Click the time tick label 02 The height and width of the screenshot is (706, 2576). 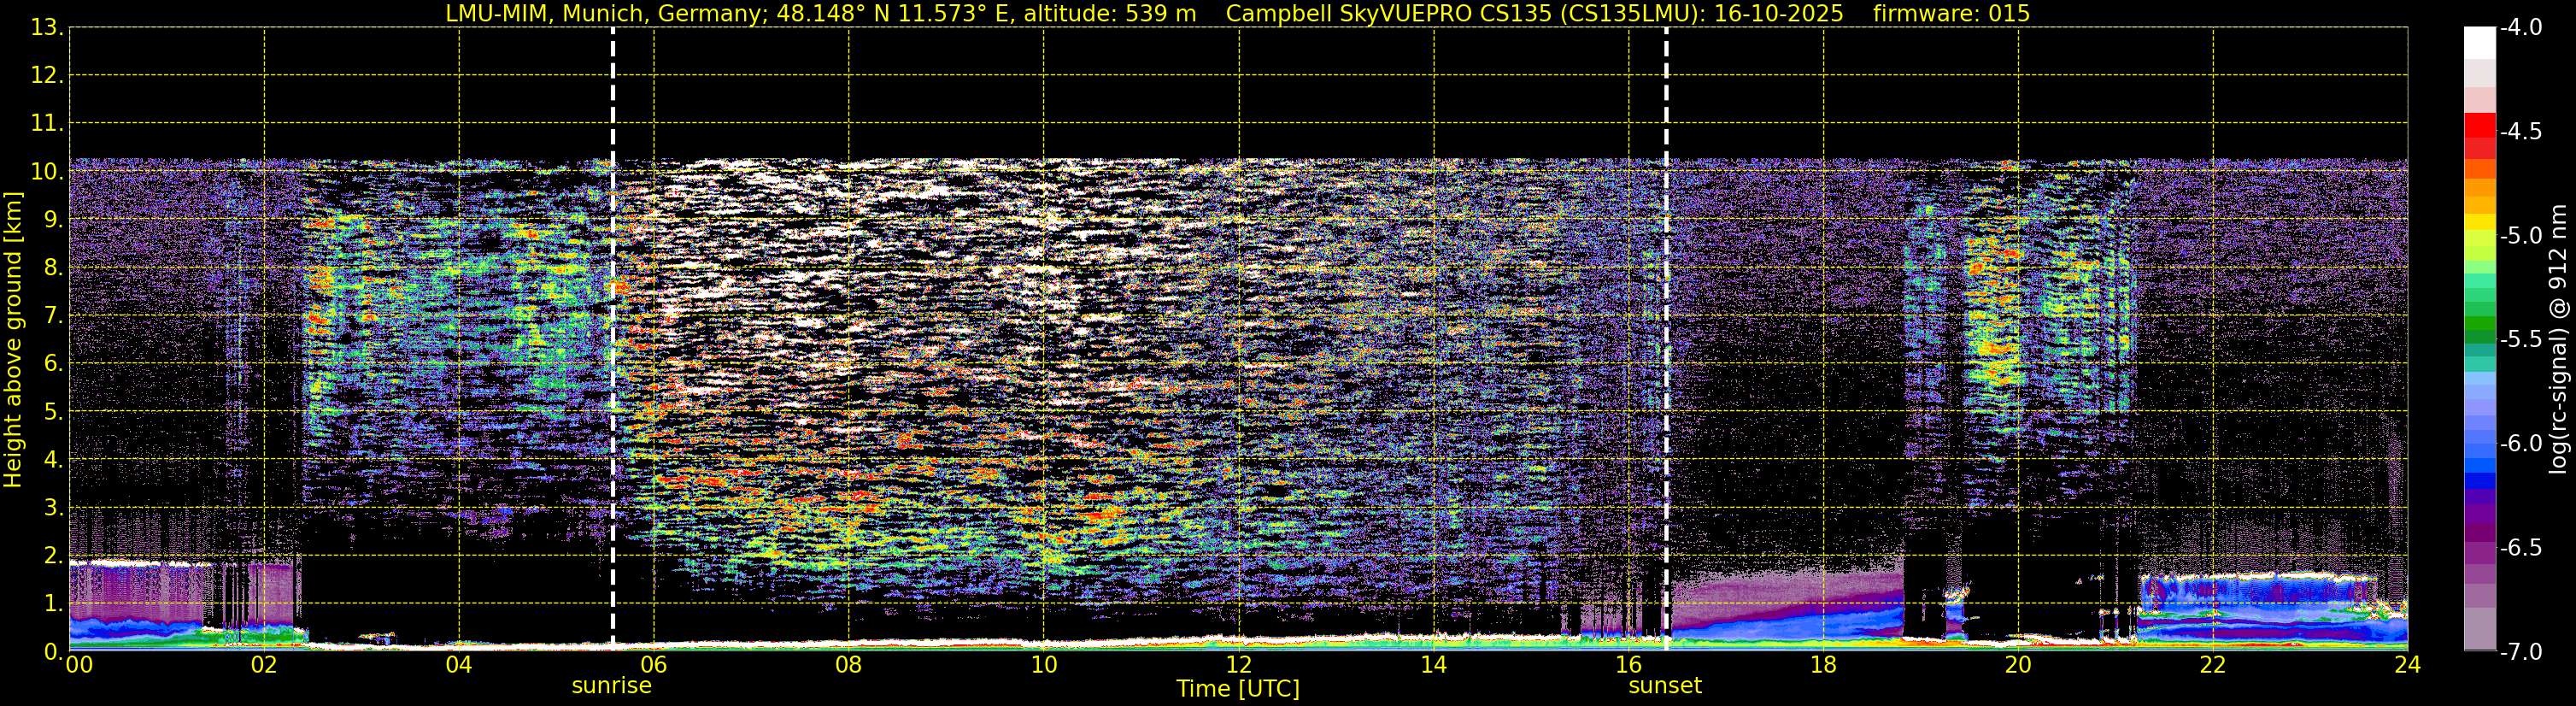point(264,665)
